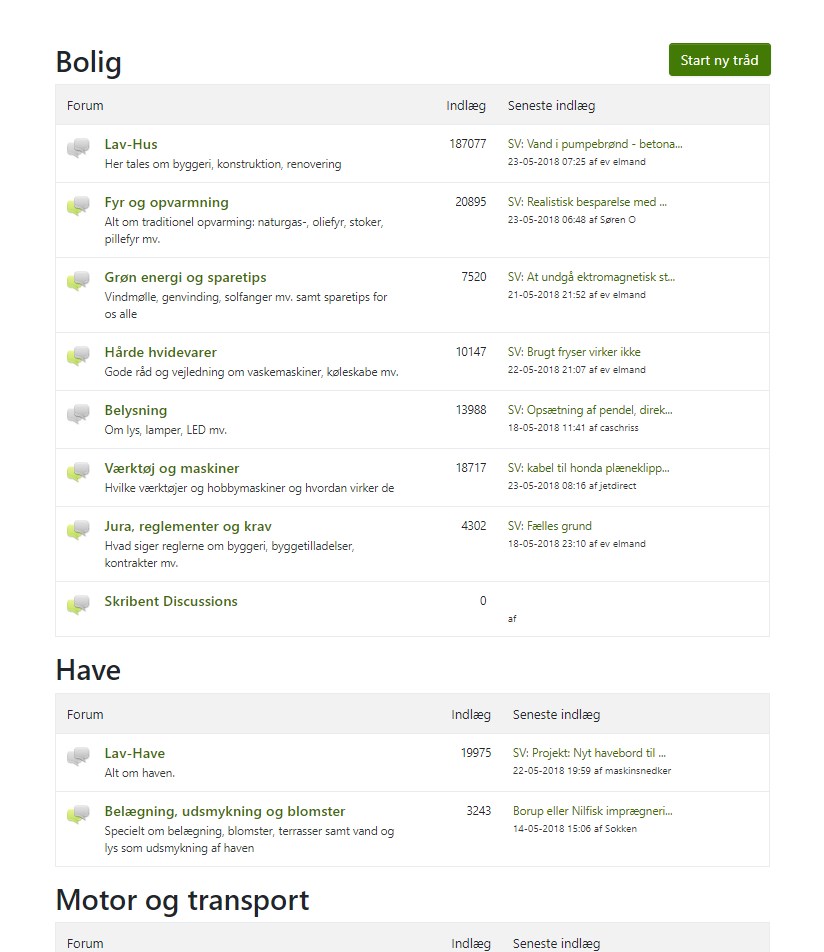Open latest post 'SV: Realistisk besparelse med ...'
This screenshot has height=952, width=824.
(587, 202)
